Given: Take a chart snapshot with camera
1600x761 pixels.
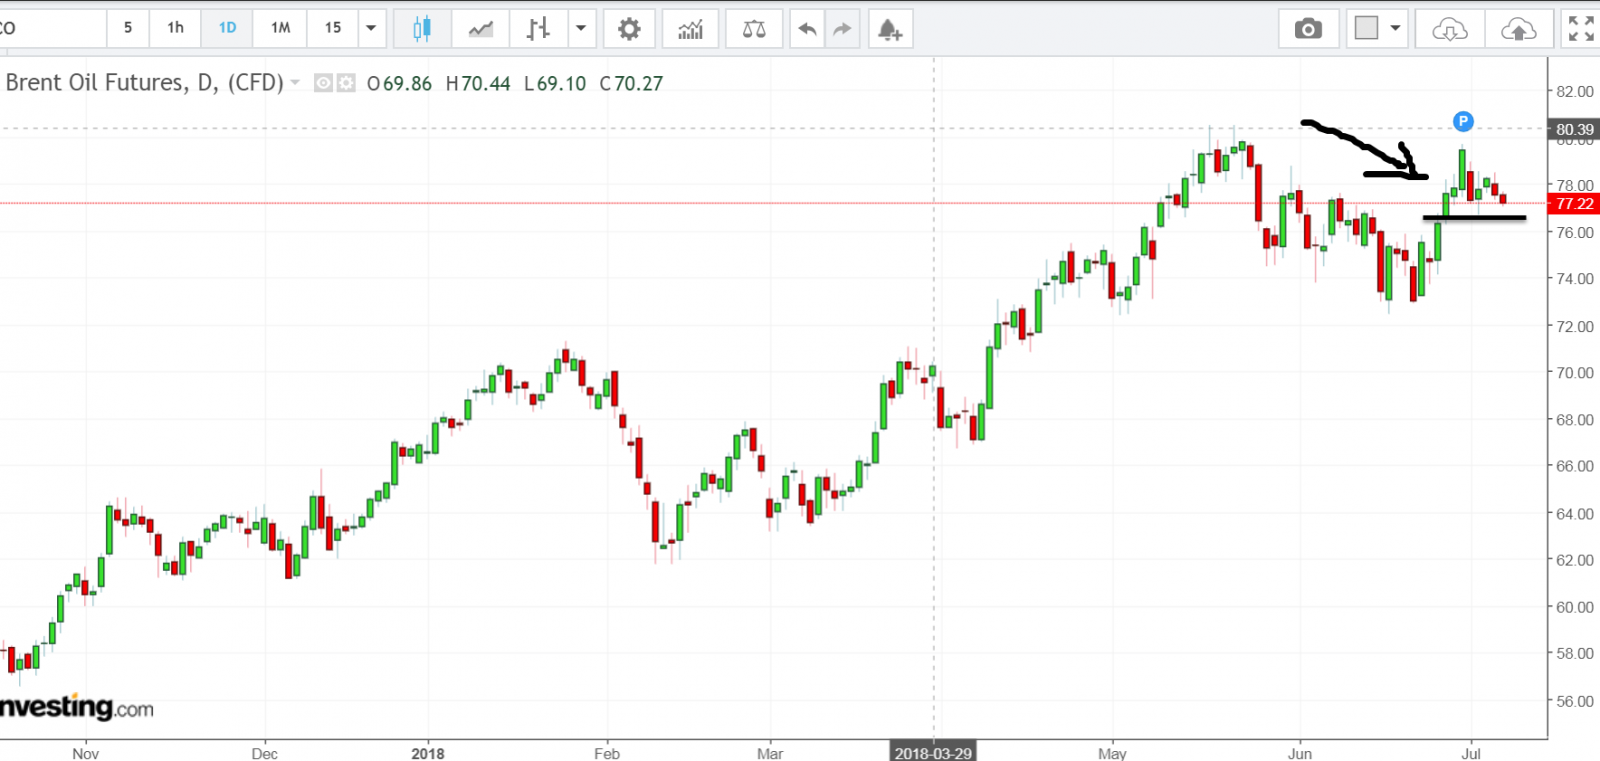Looking at the screenshot, I should (1308, 29).
